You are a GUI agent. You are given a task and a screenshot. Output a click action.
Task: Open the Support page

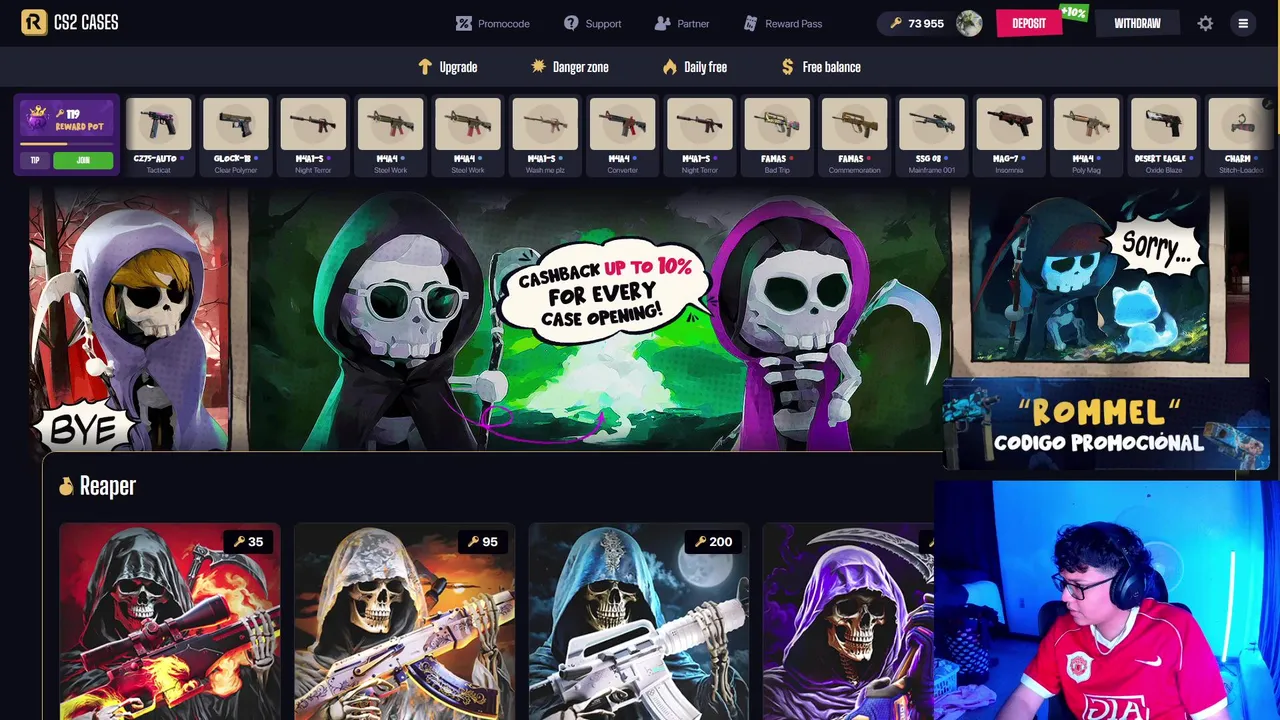[592, 23]
